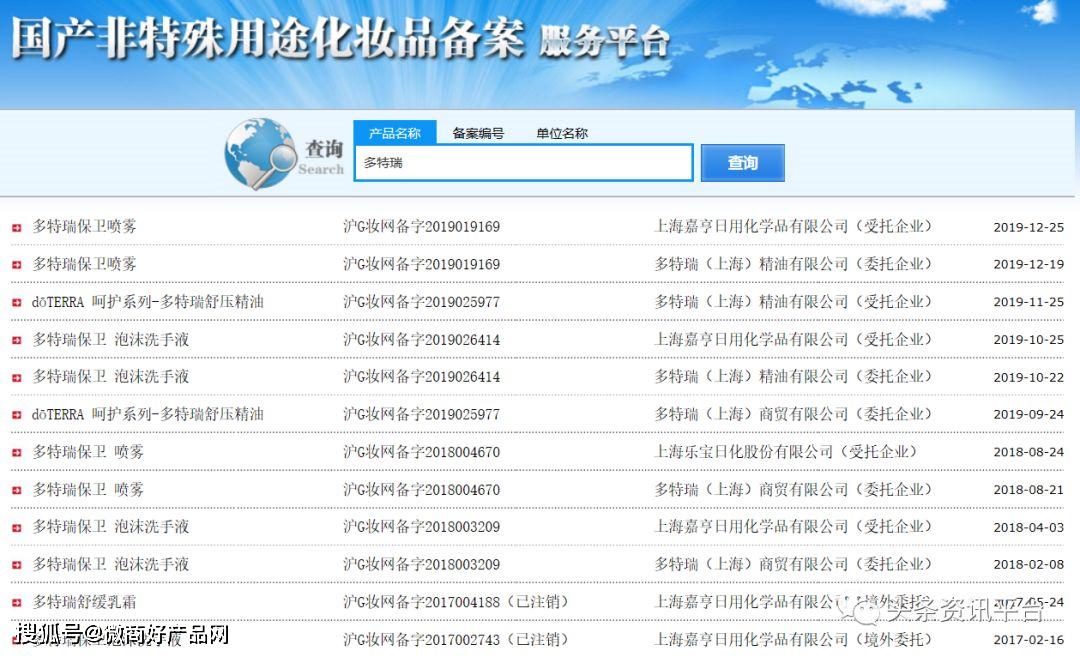Select the 产品名称 search tab
The width and height of the screenshot is (1080, 657).
395,133
